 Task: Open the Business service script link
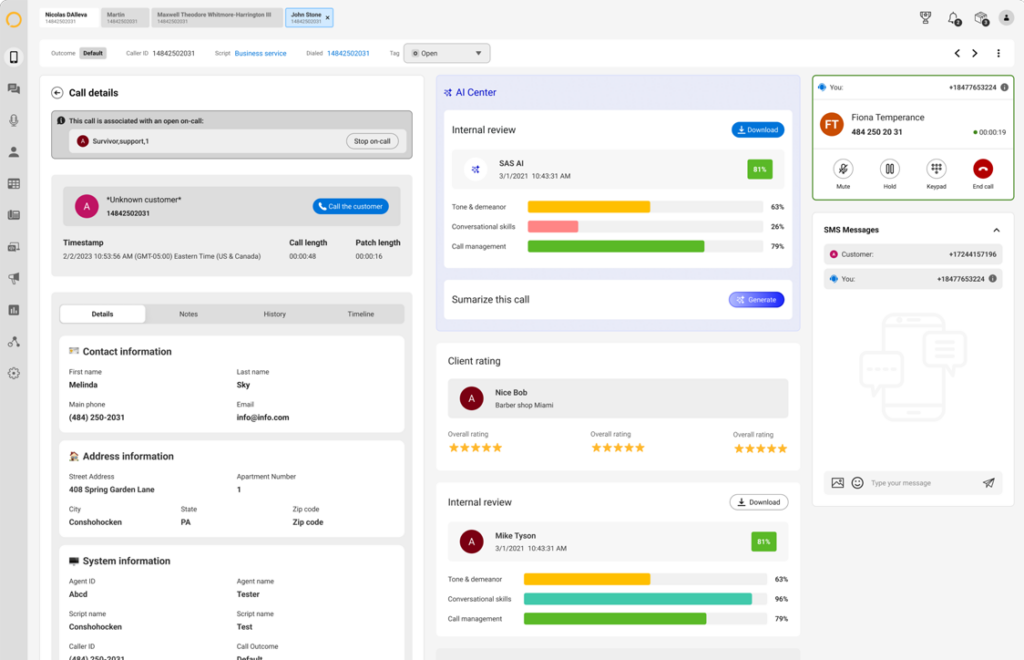pos(261,54)
